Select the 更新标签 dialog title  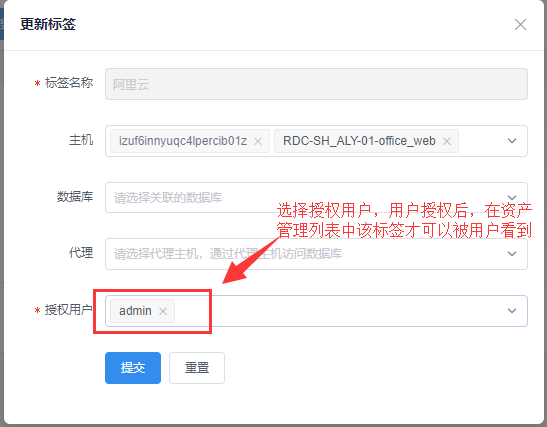click(x=48, y=24)
